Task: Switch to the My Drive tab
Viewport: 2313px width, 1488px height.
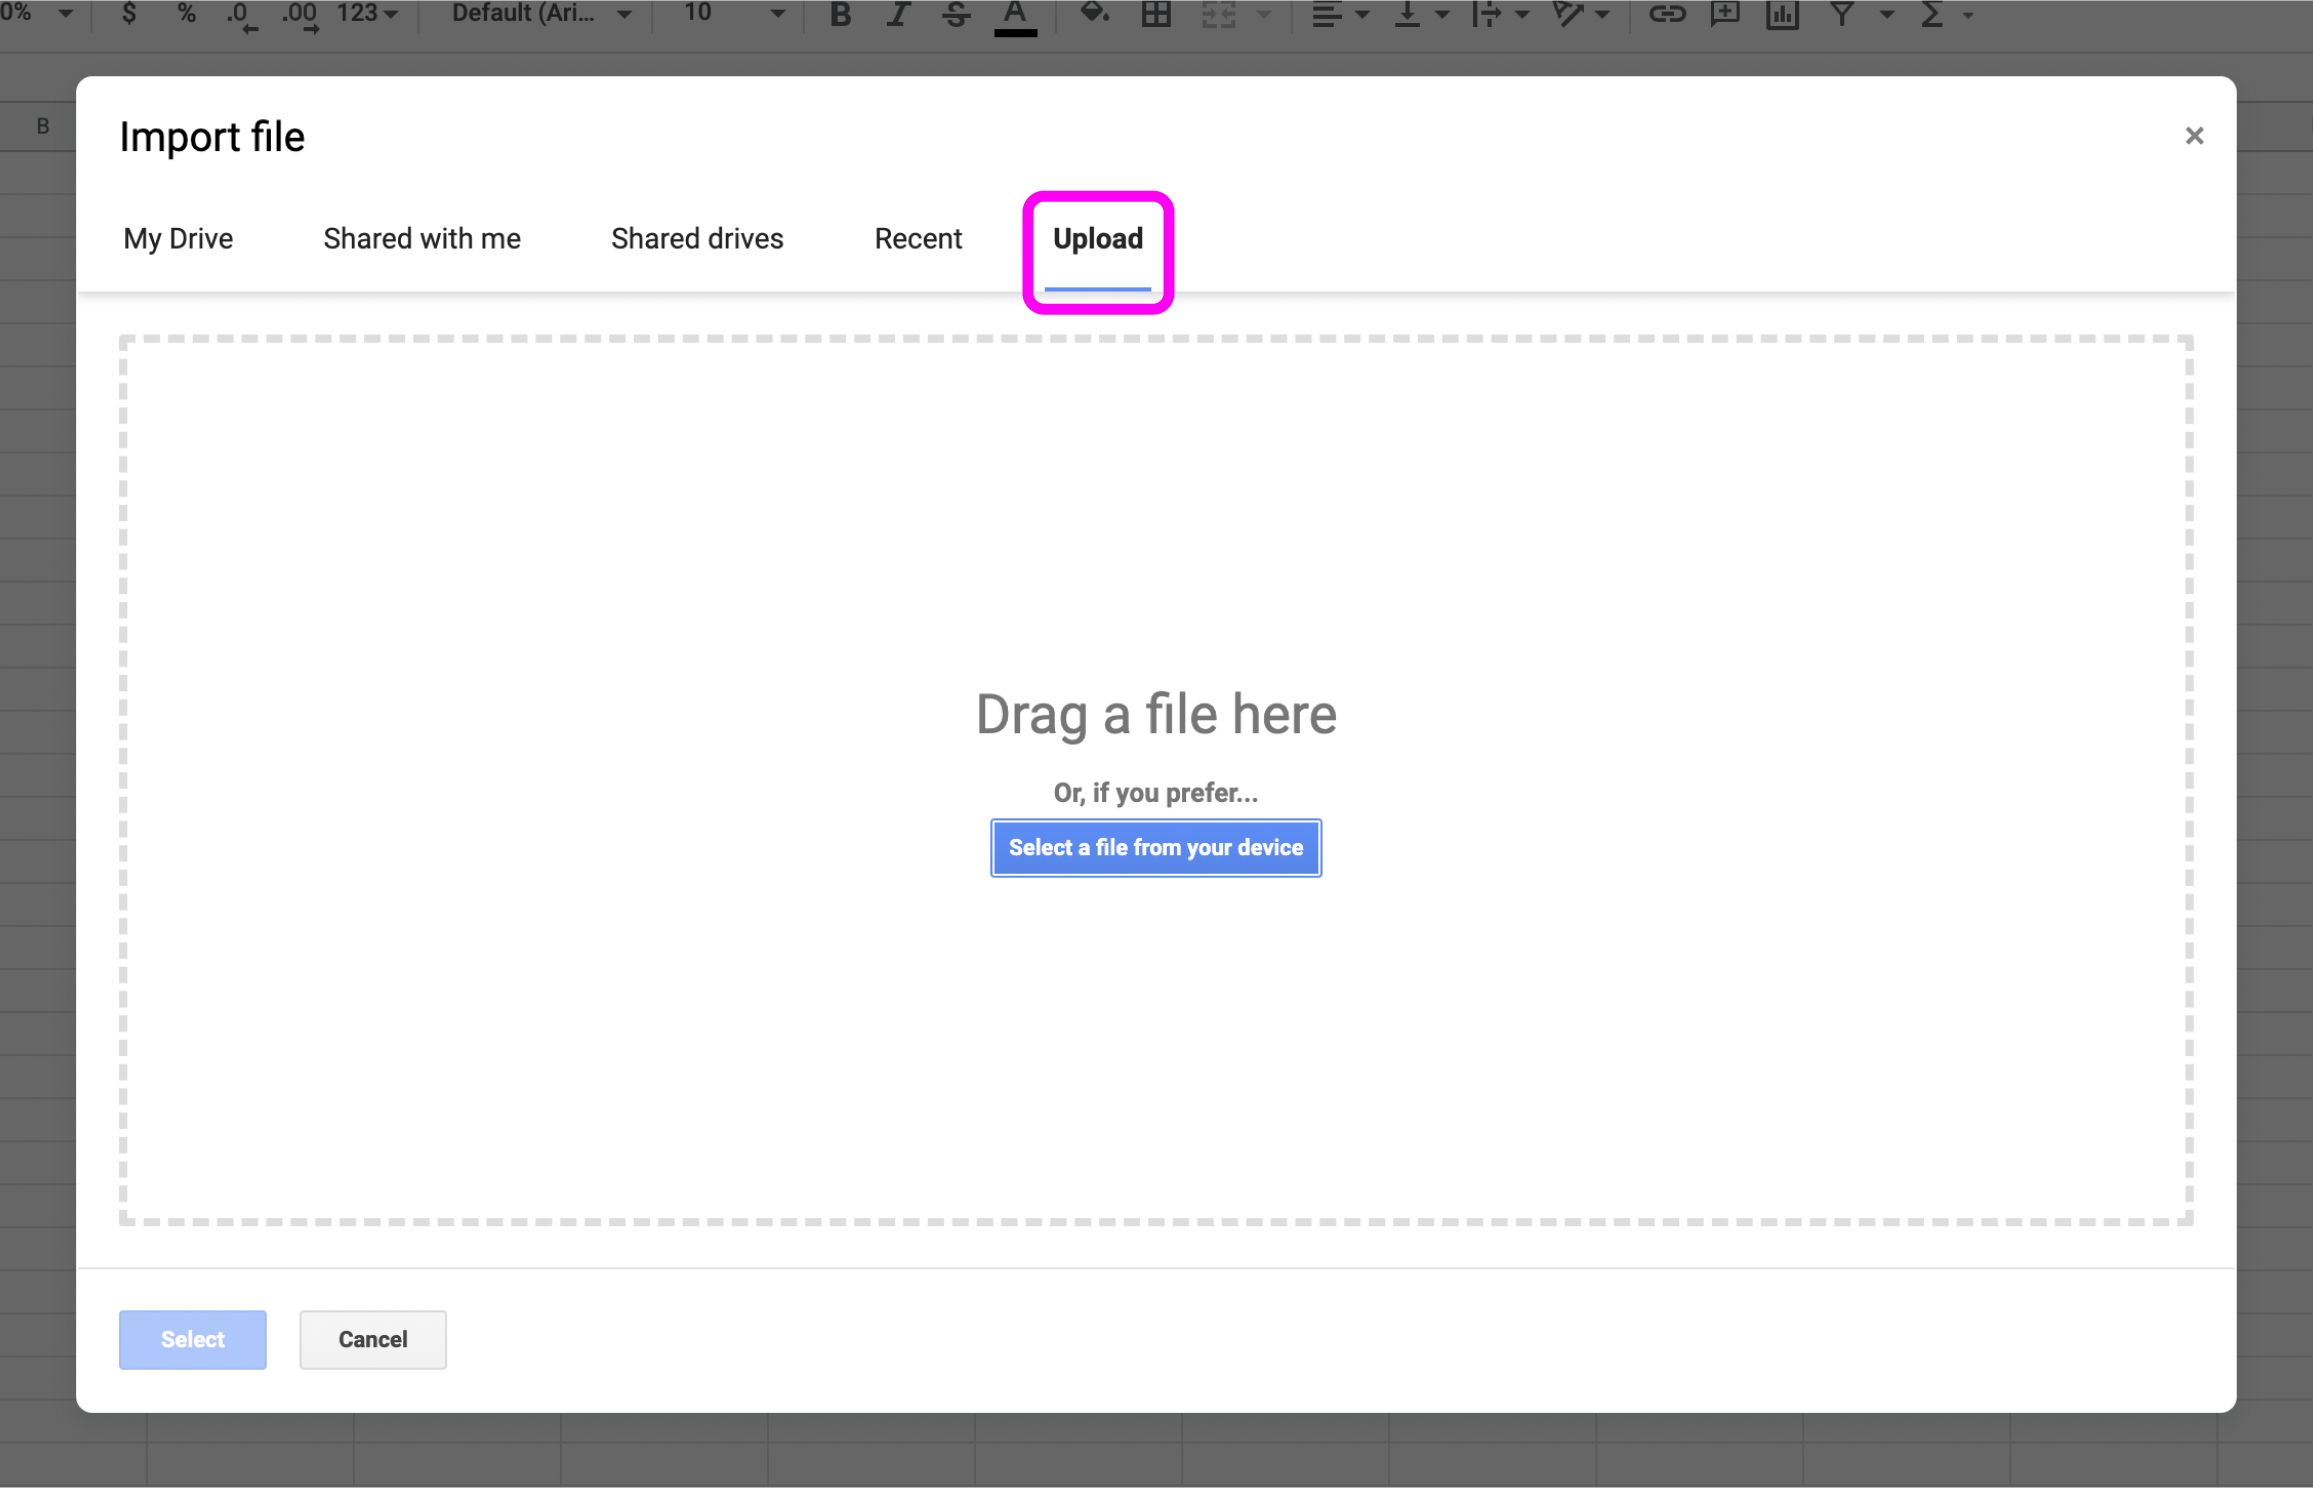Action: tap(178, 239)
